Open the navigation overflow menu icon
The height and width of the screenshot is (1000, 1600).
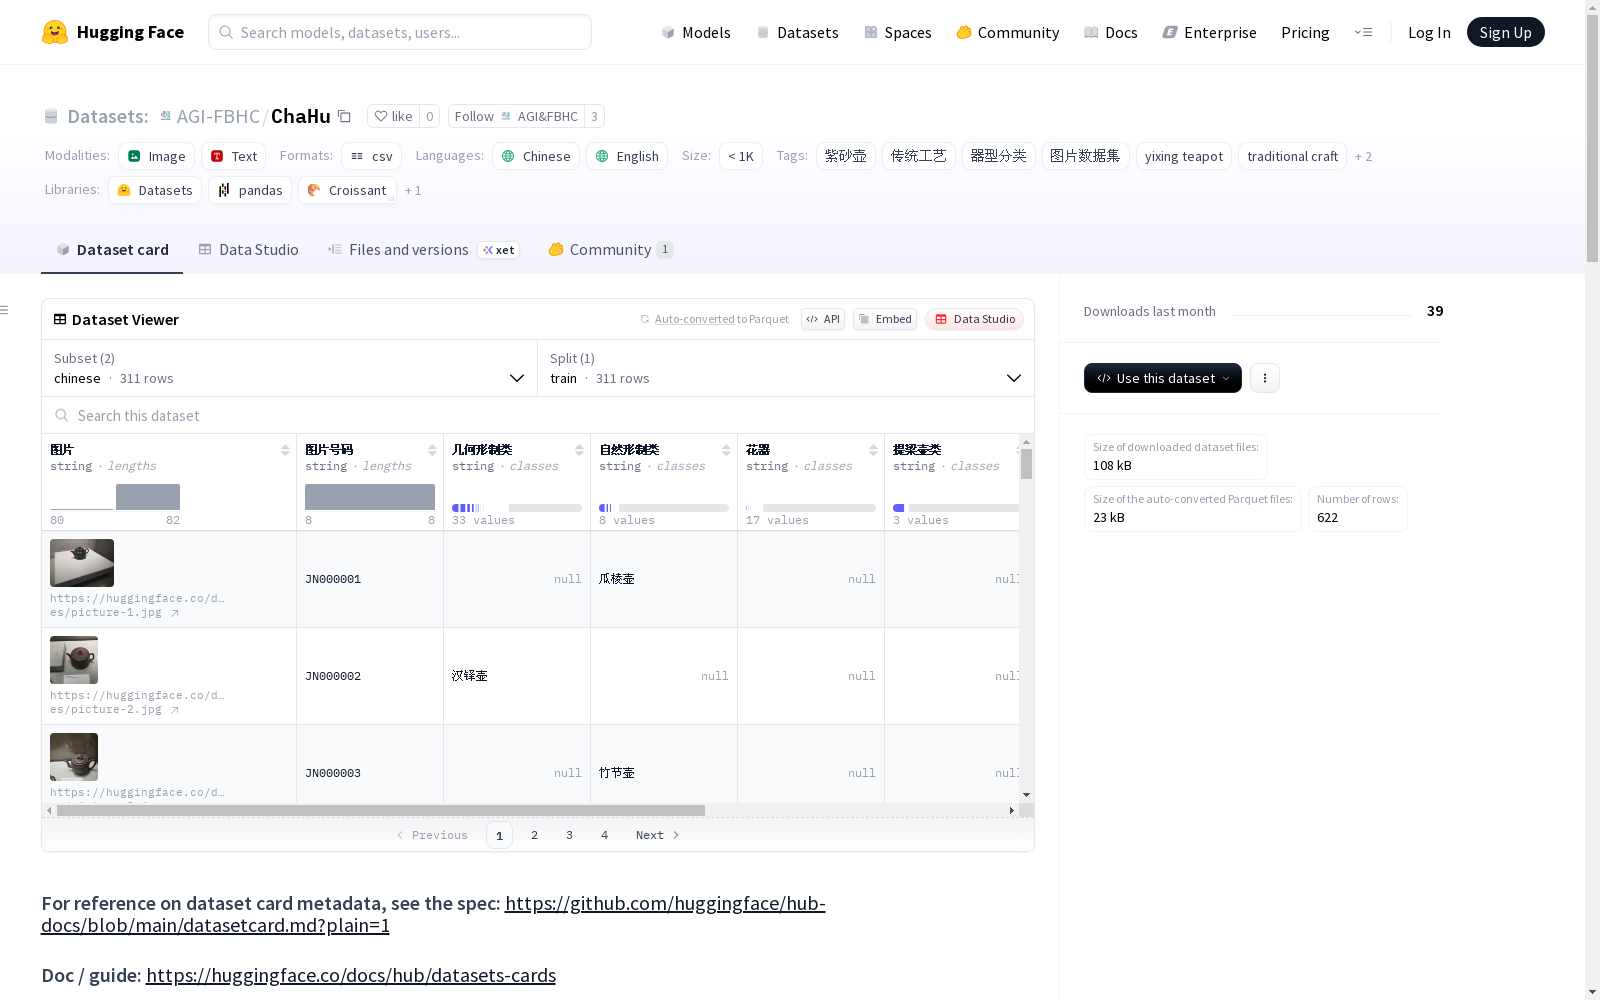[x=1363, y=32]
